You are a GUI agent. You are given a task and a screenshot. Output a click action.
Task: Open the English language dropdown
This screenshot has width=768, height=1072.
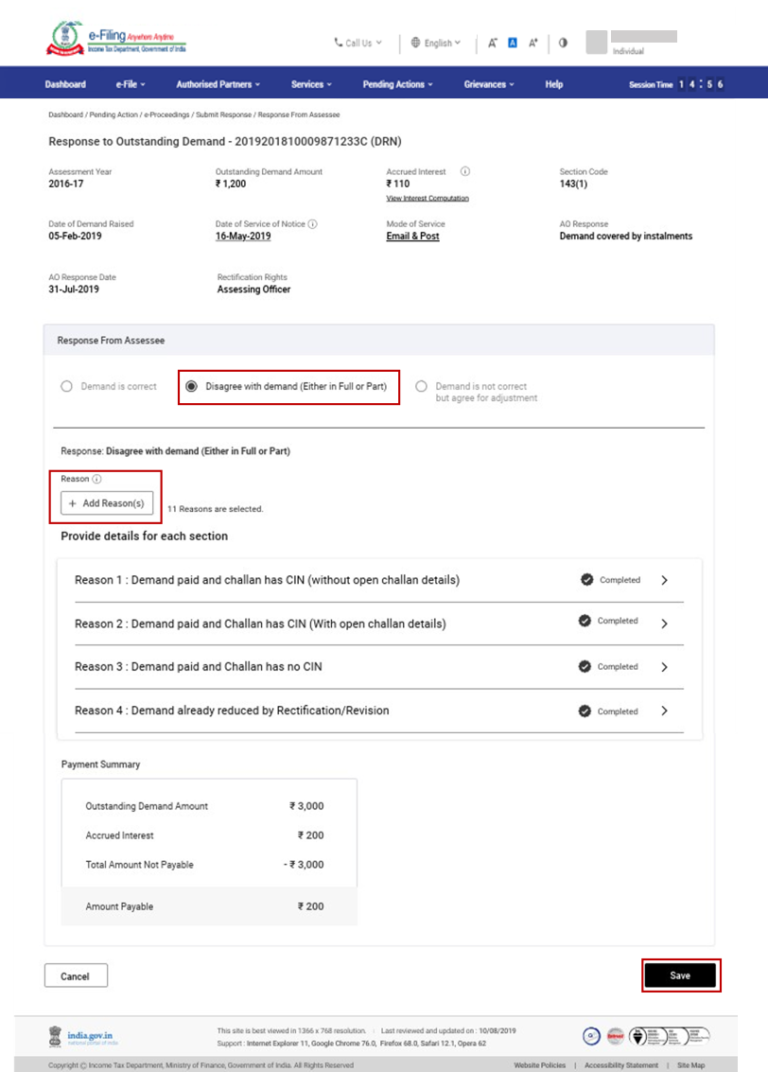[x=433, y=43]
